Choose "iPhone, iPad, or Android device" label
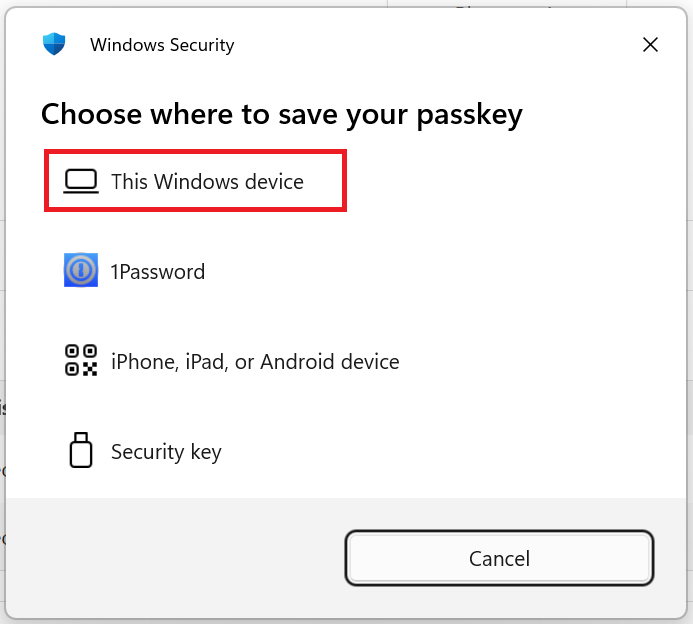The image size is (693, 624). (x=255, y=362)
